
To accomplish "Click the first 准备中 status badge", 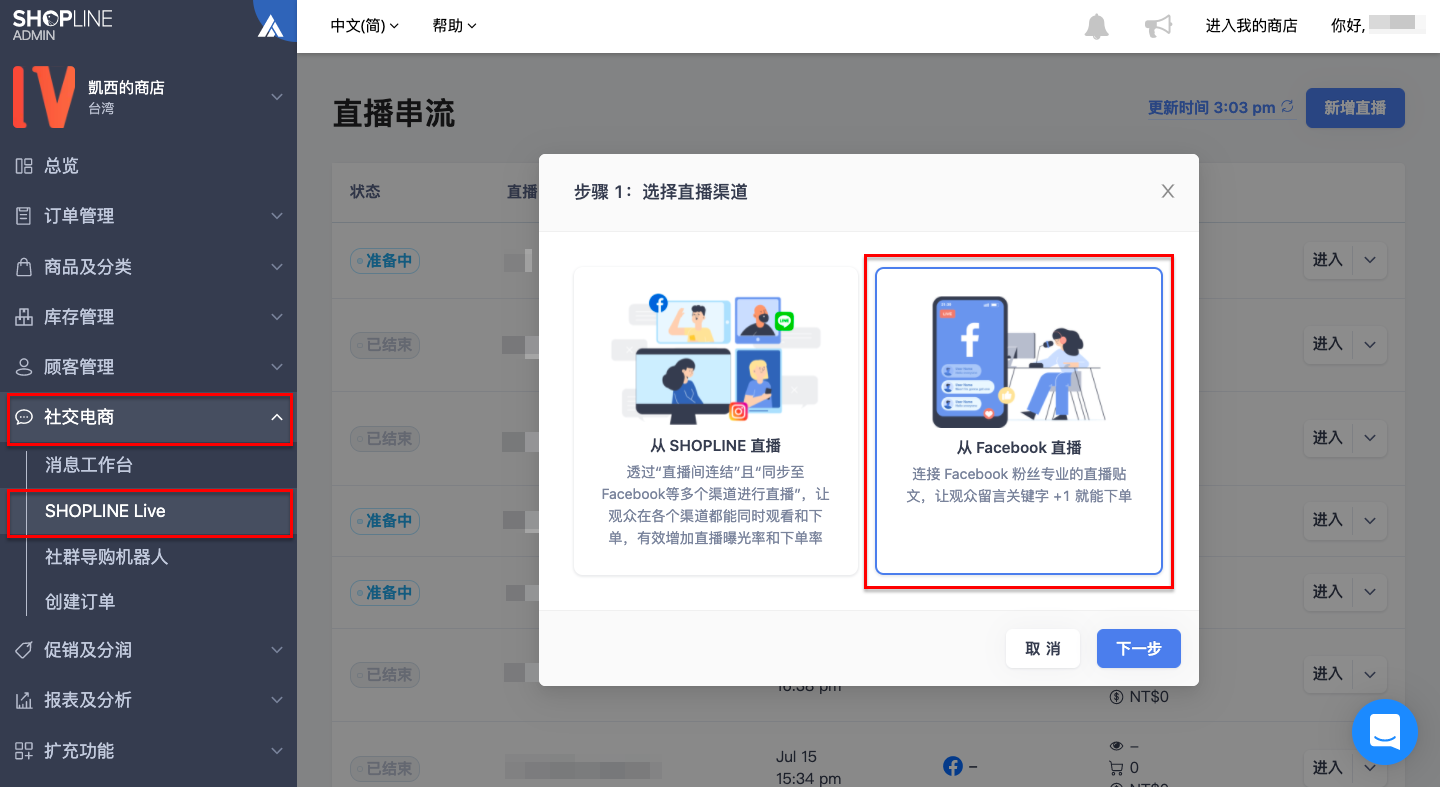I will (x=385, y=261).
